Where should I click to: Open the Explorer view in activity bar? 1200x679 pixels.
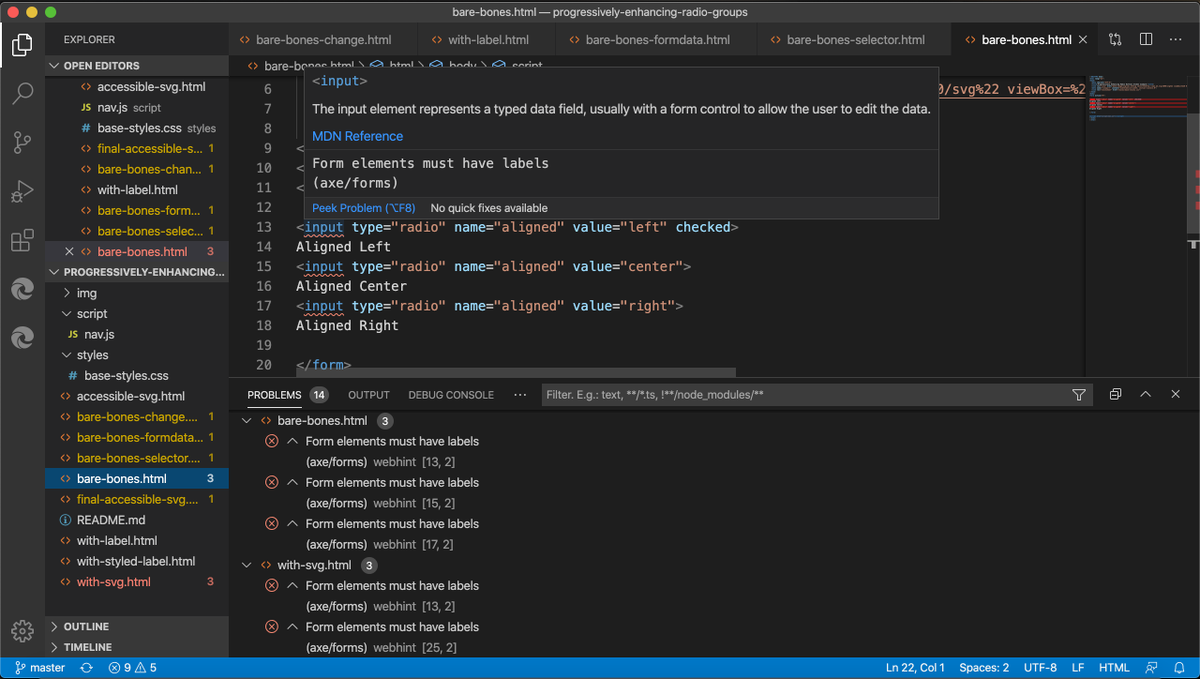(22, 44)
